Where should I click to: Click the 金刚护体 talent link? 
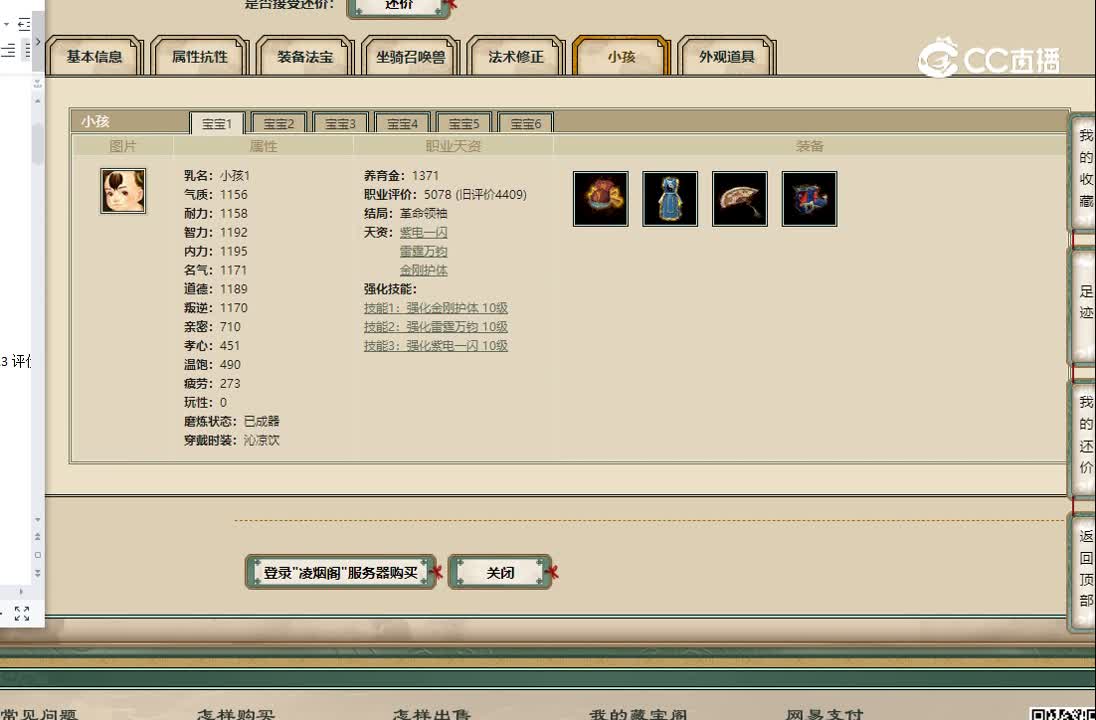point(424,270)
